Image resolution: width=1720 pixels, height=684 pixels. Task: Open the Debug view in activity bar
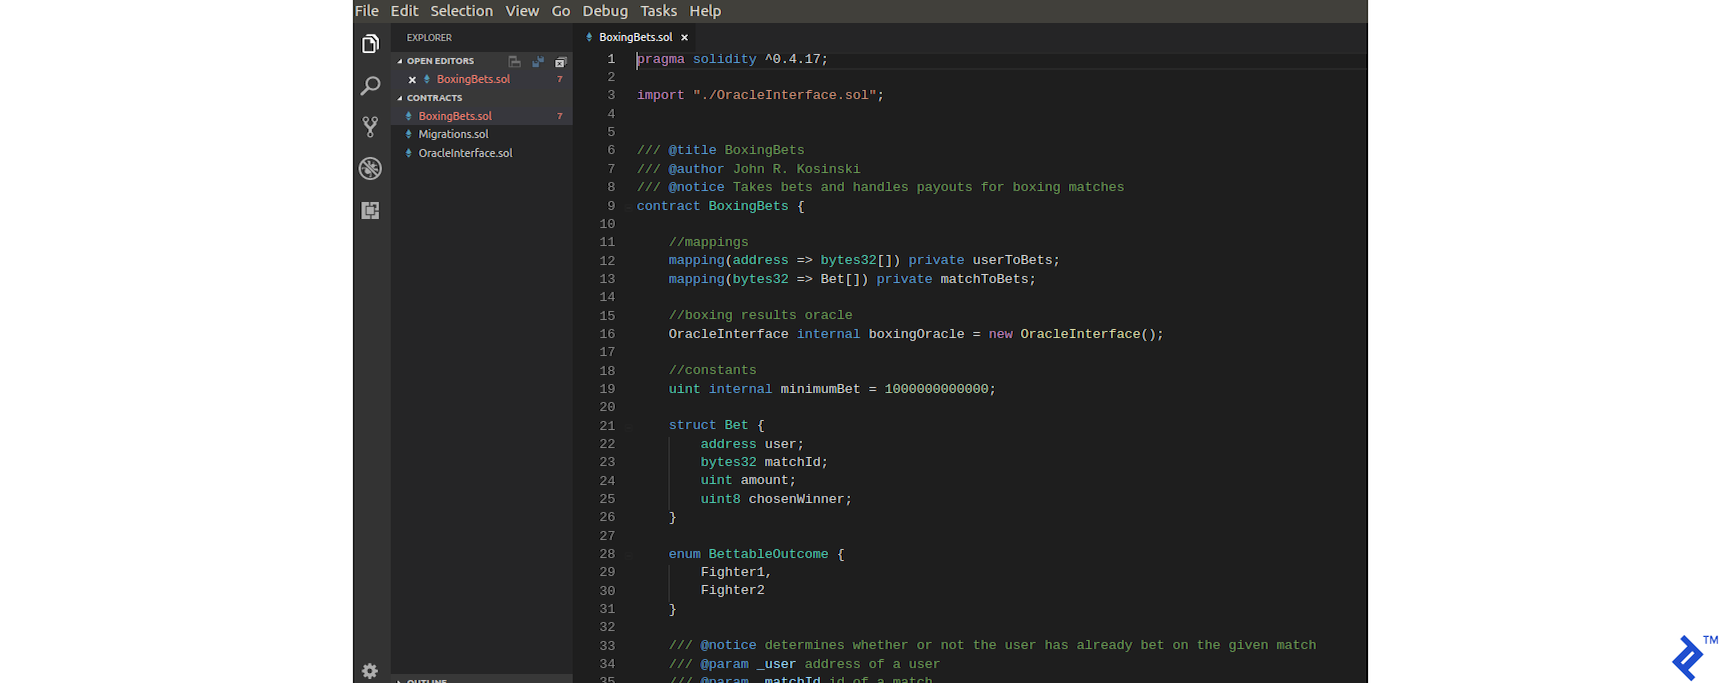coord(370,169)
